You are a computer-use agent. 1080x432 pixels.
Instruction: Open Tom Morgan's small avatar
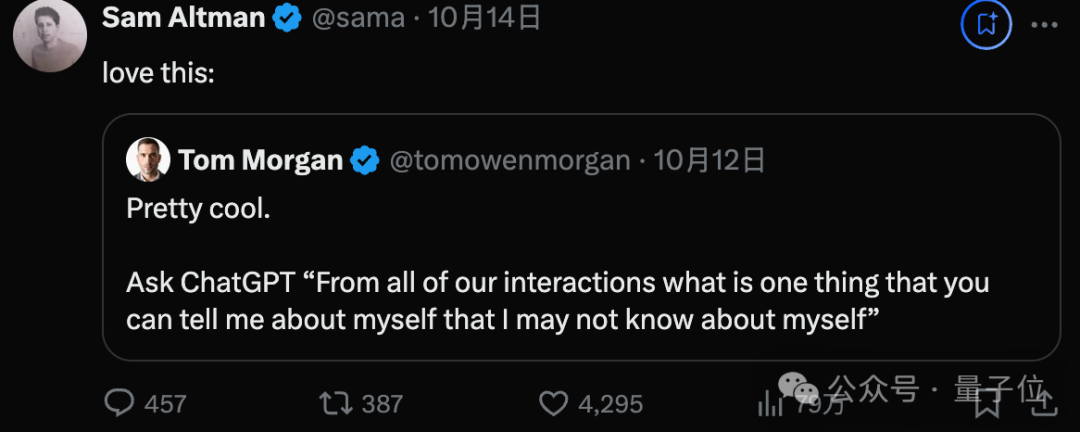[x=146, y=160]
